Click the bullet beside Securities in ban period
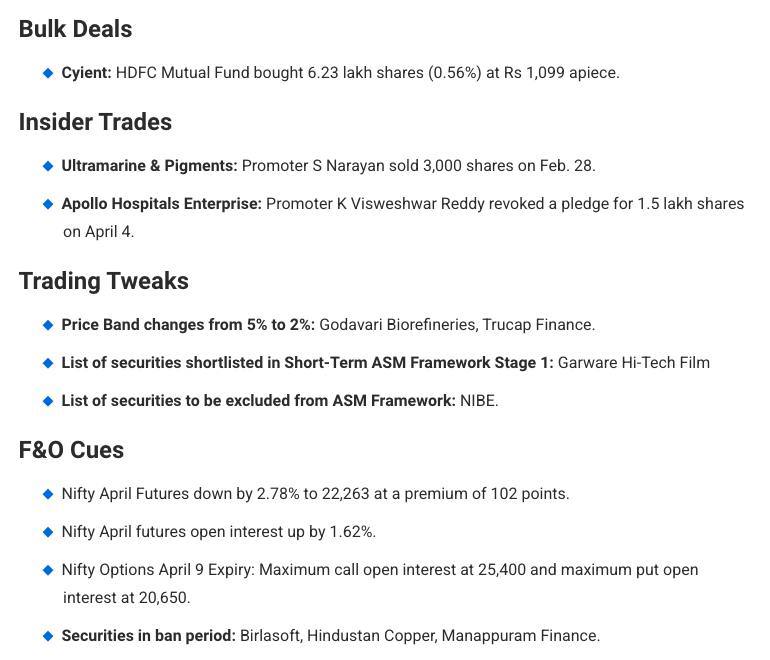770x660 pixels. point(48,636)
